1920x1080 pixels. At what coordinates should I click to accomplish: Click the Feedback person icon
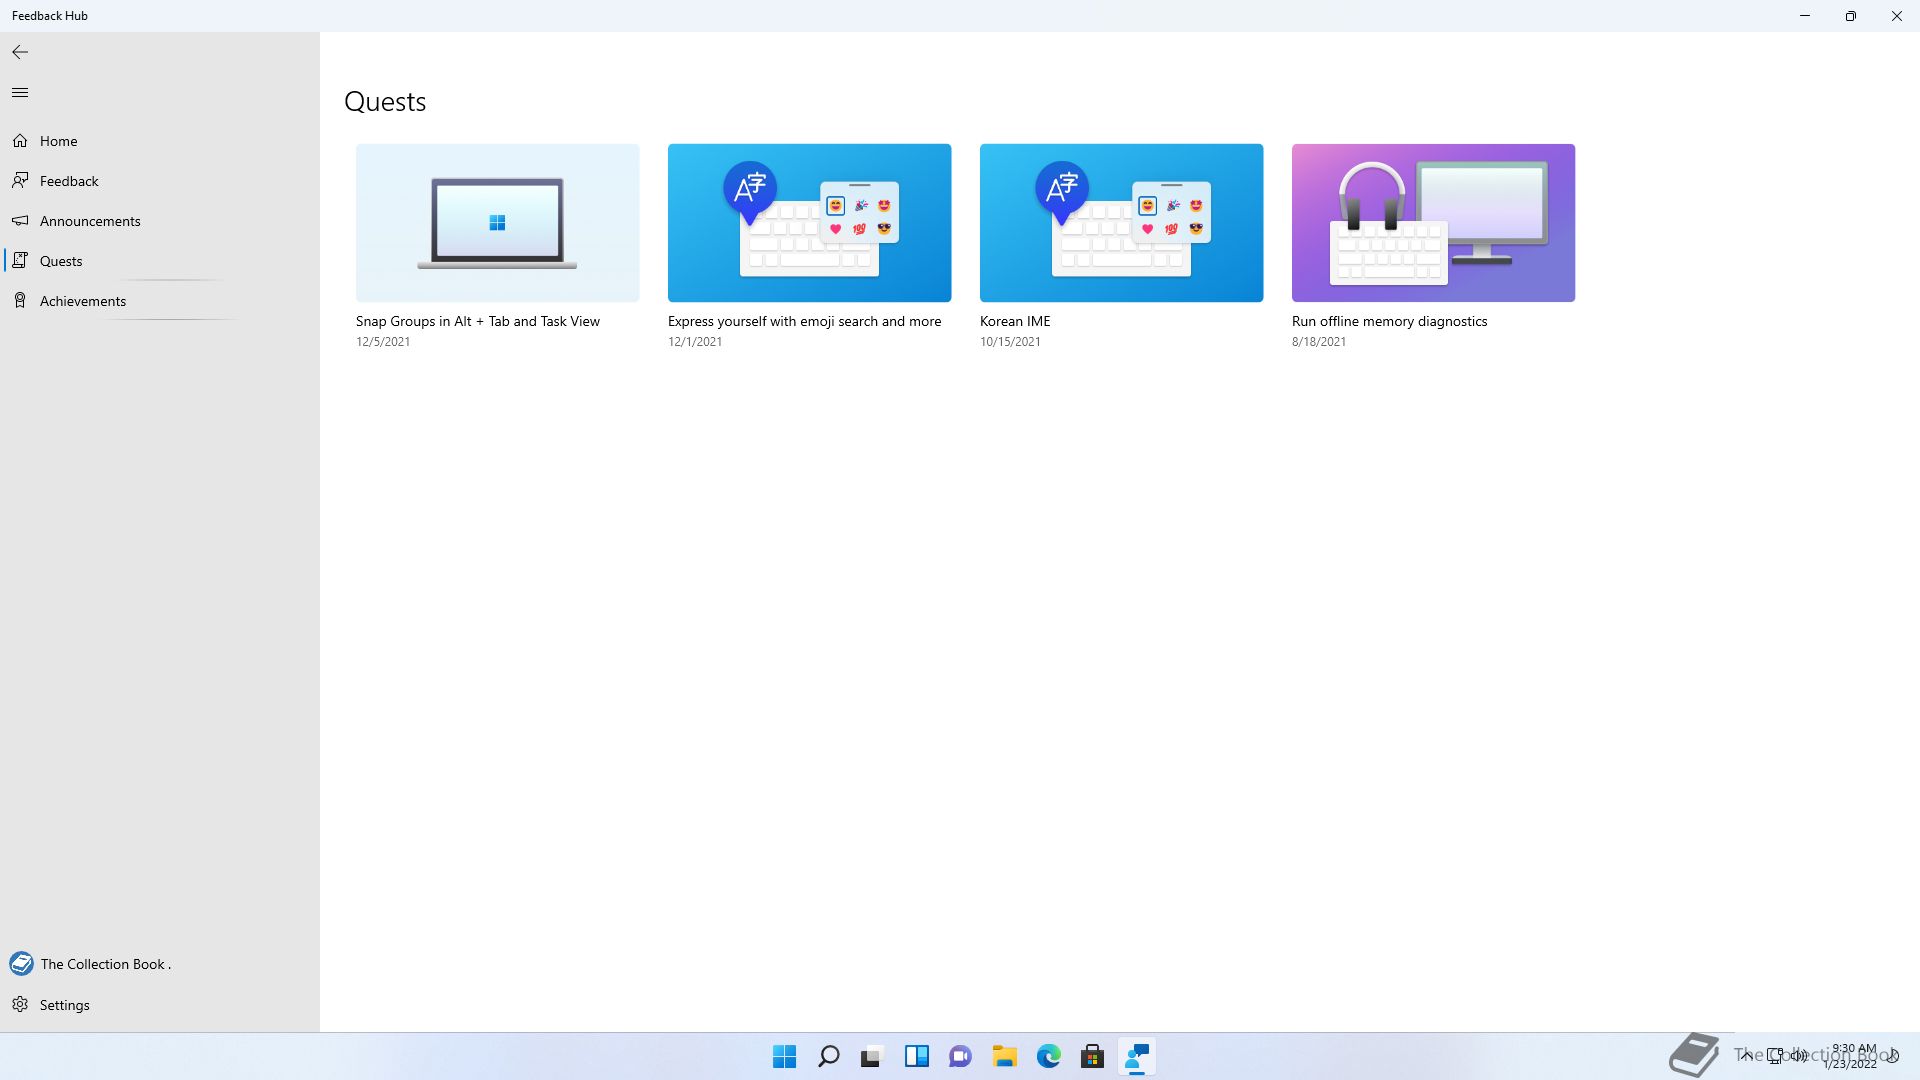pyautogui.click(x=20, y=180)
